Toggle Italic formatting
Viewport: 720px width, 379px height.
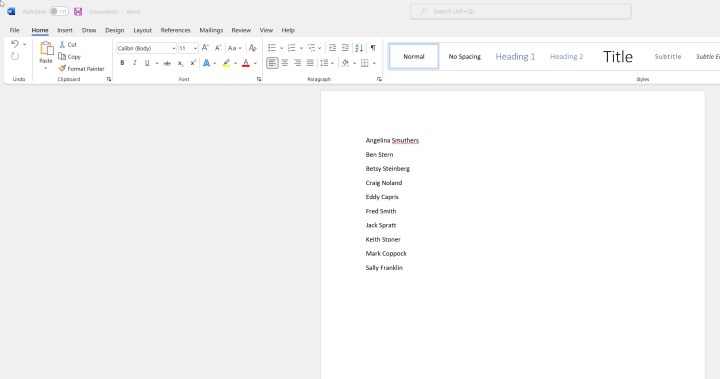(x=135, y=63)
